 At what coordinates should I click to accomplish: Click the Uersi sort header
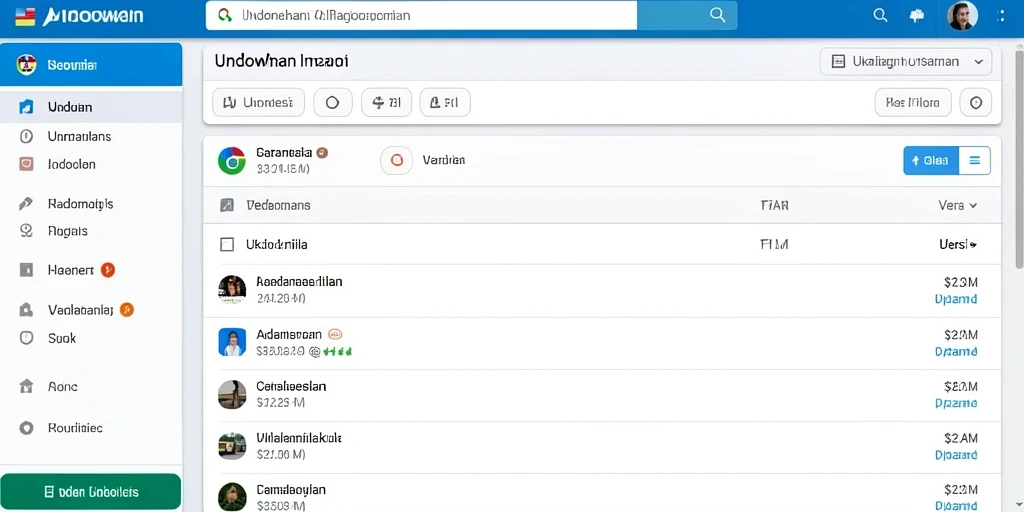click(x=957, y=245)
